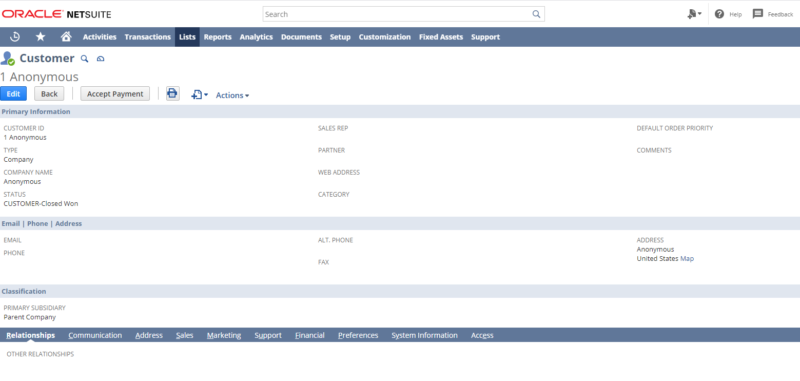800x381 pixels.
Task: Click the Accept Payment button
Action: coord(115,94)
